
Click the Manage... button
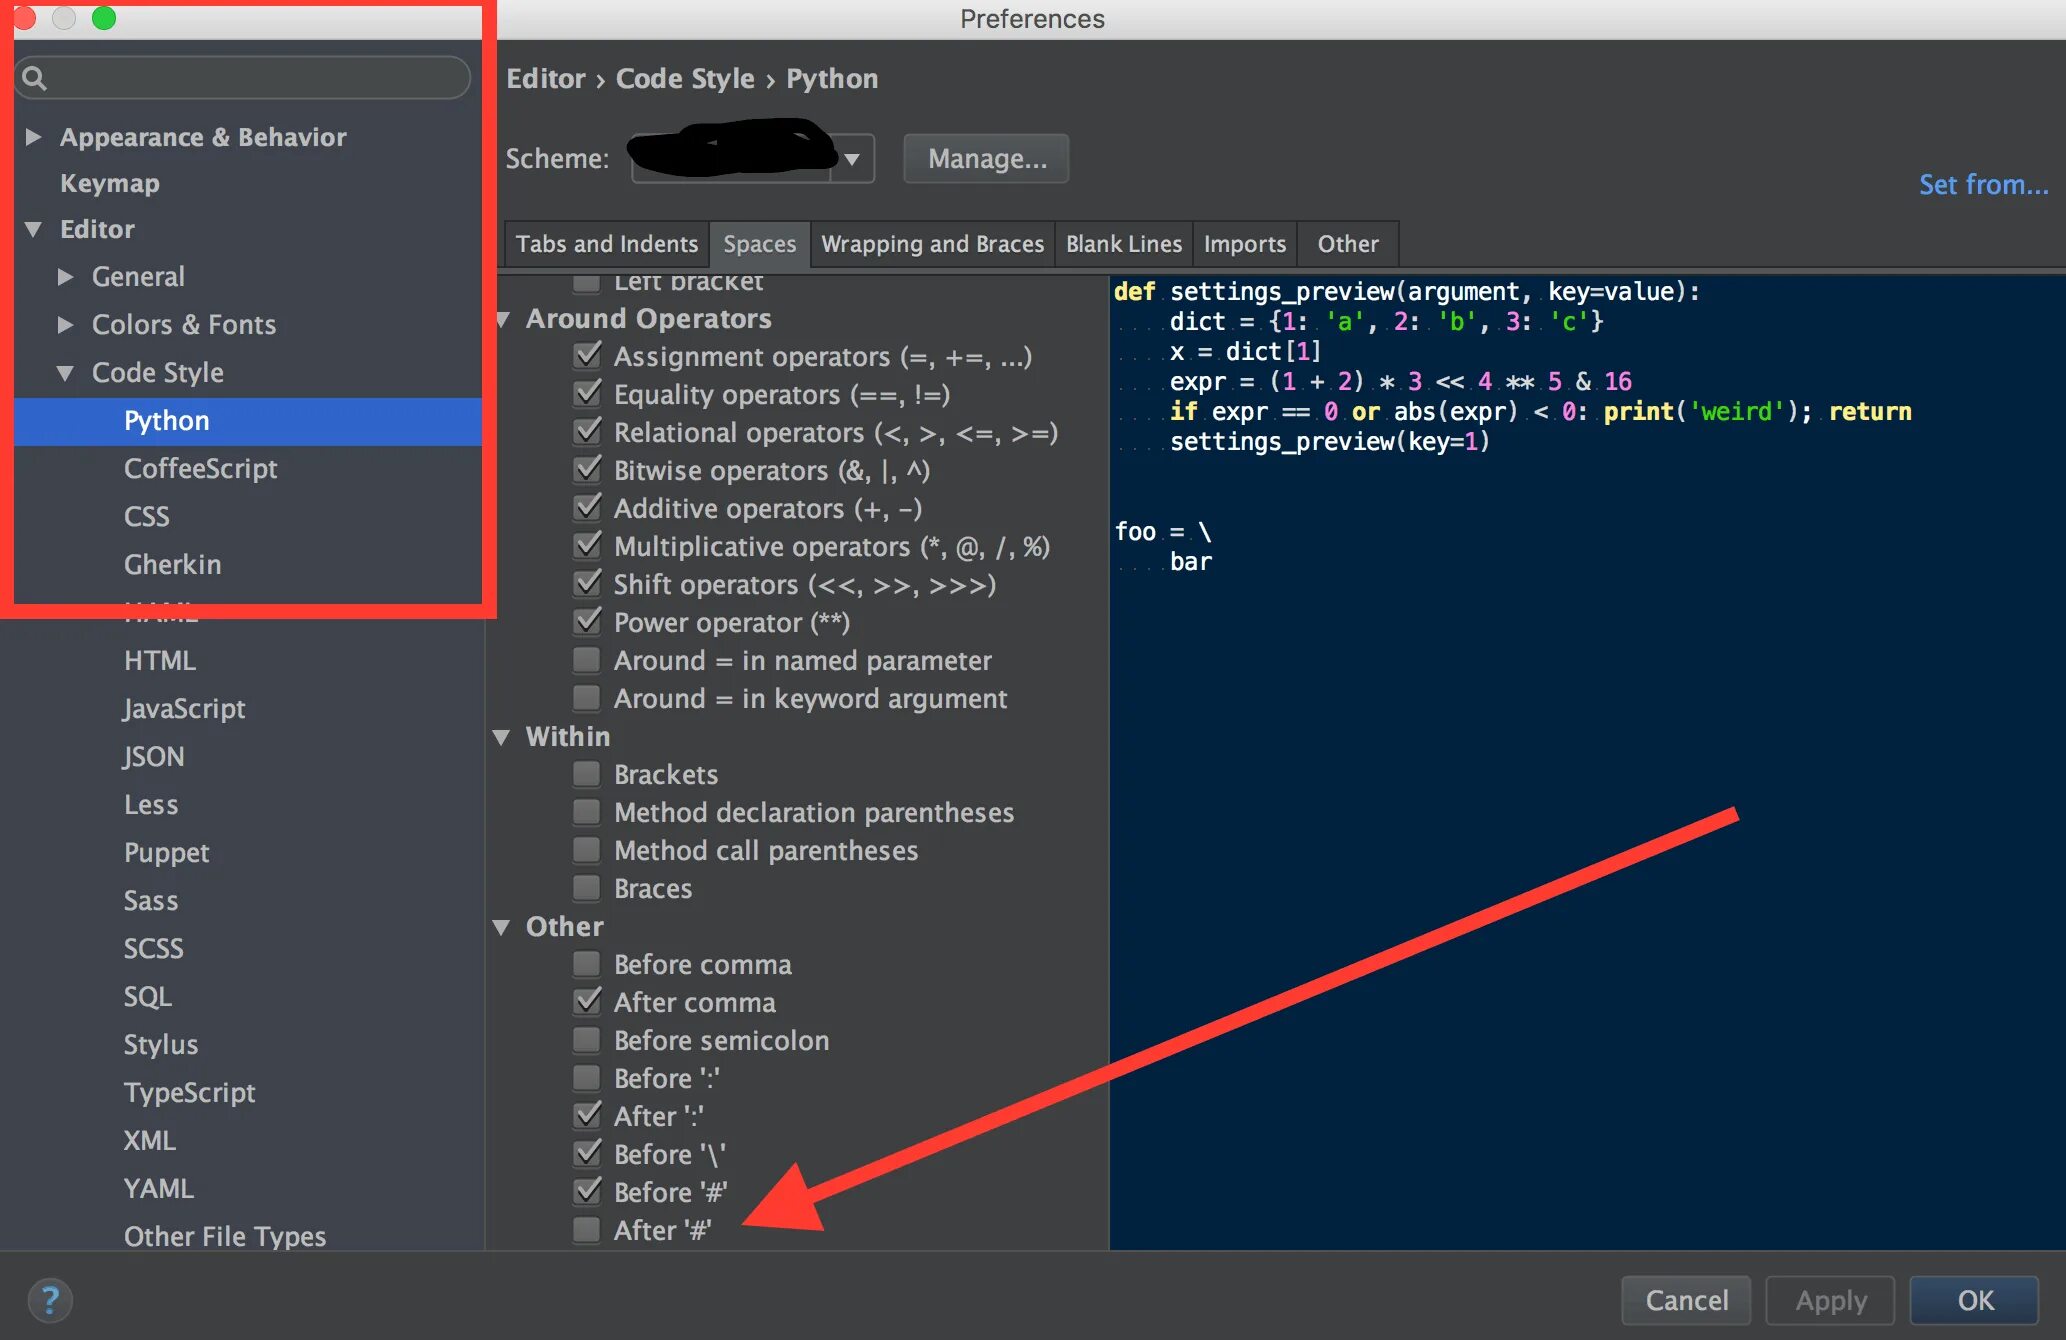click(x=986, y=159)
